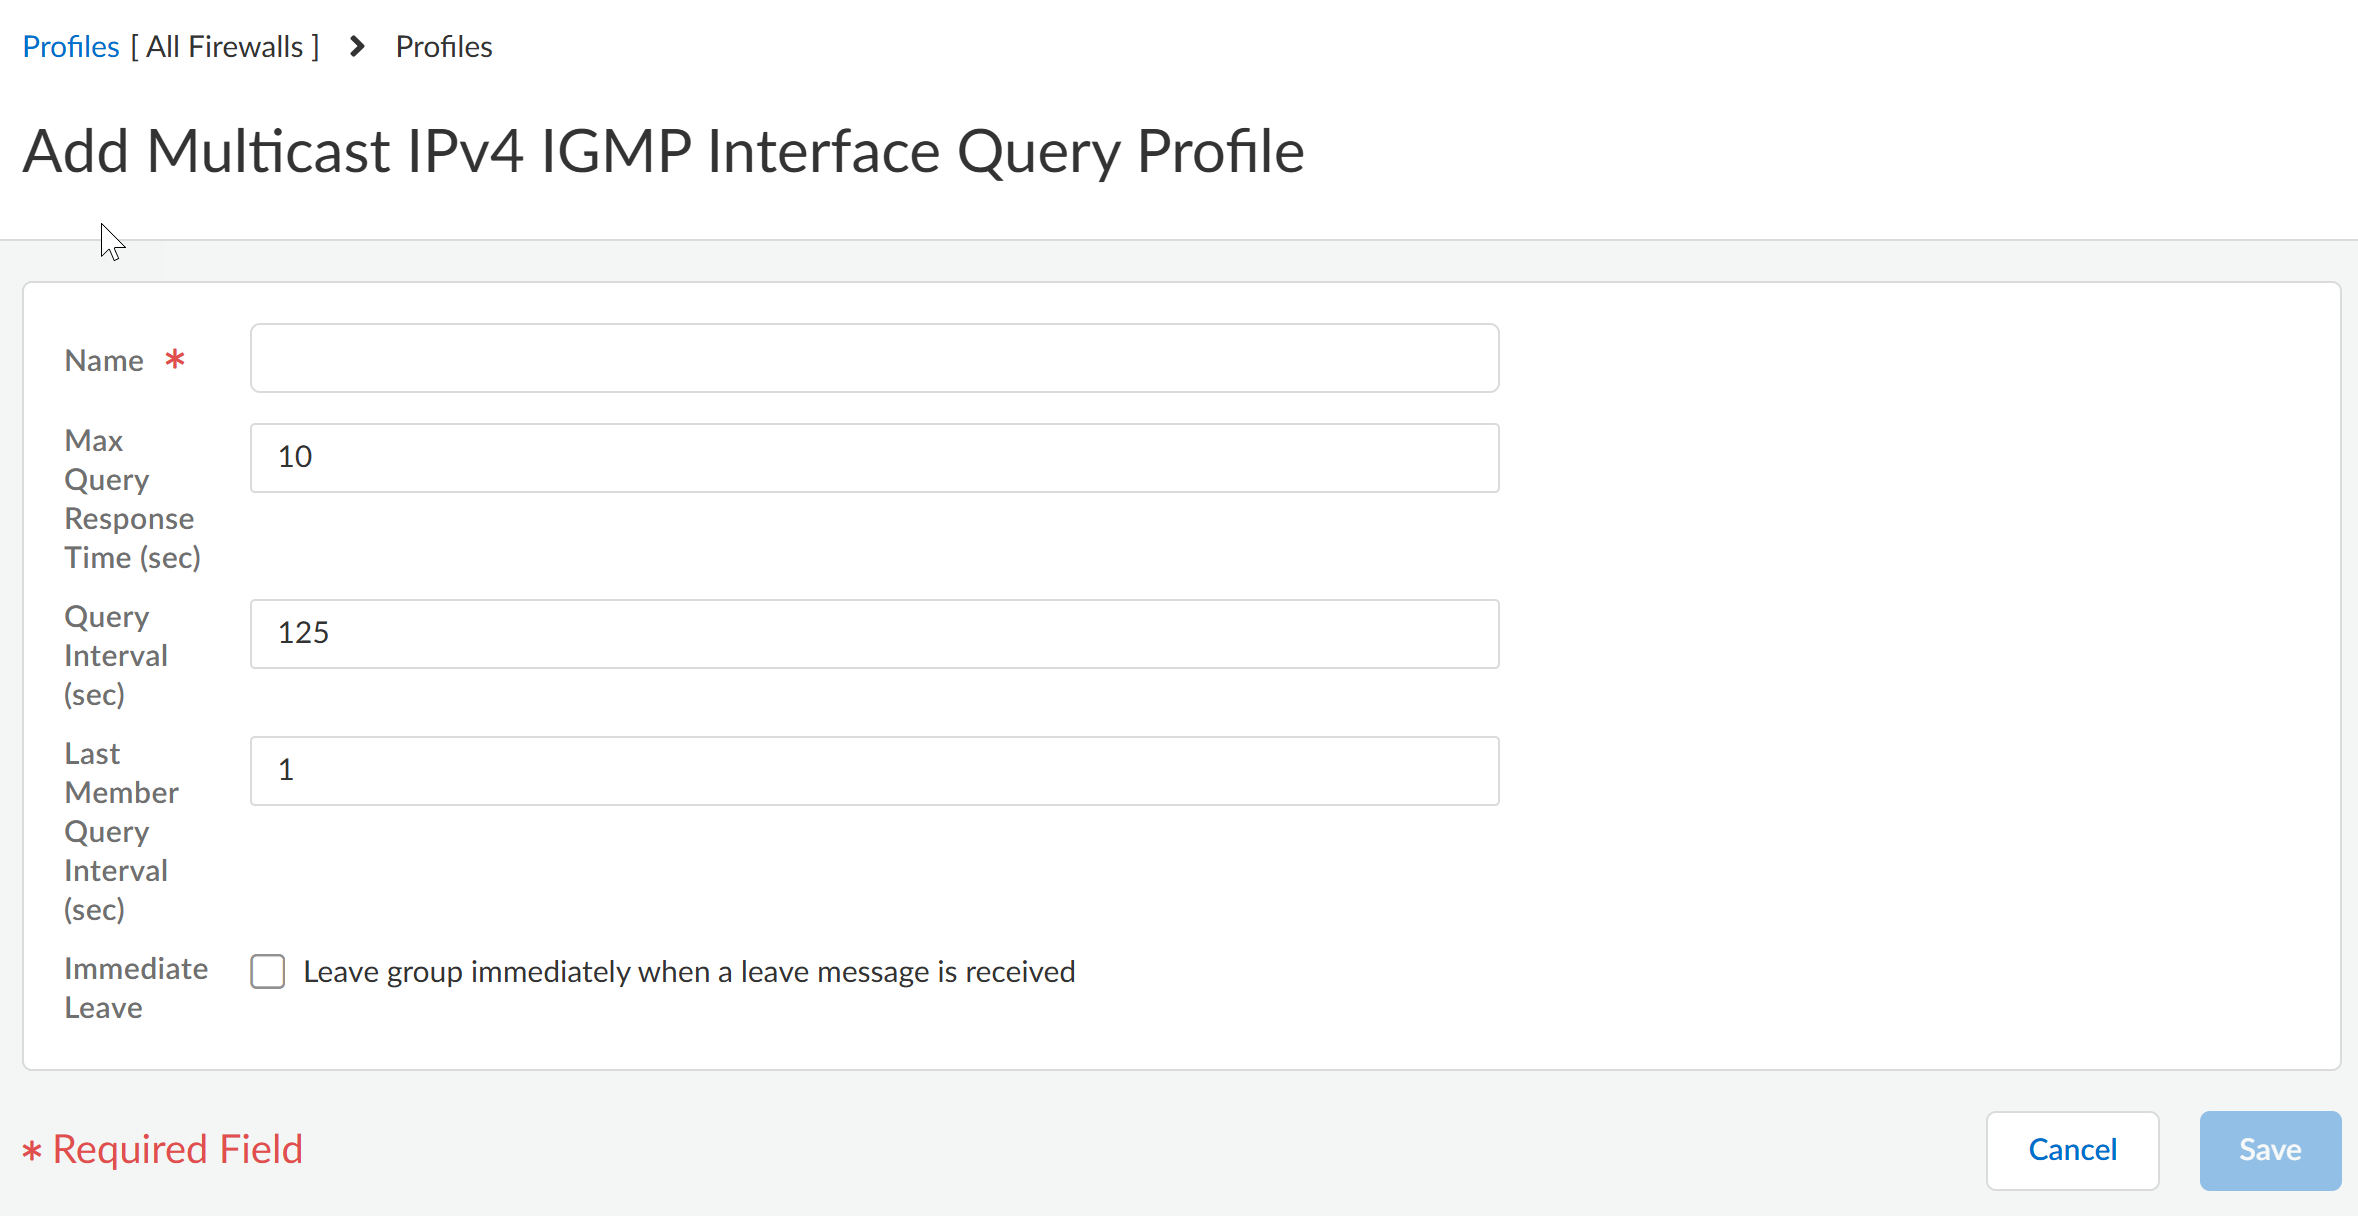This screenshot has height=1216, width=2358.
Task: Enable the Immediate Leave checkbox
Action: click(268, 971)
